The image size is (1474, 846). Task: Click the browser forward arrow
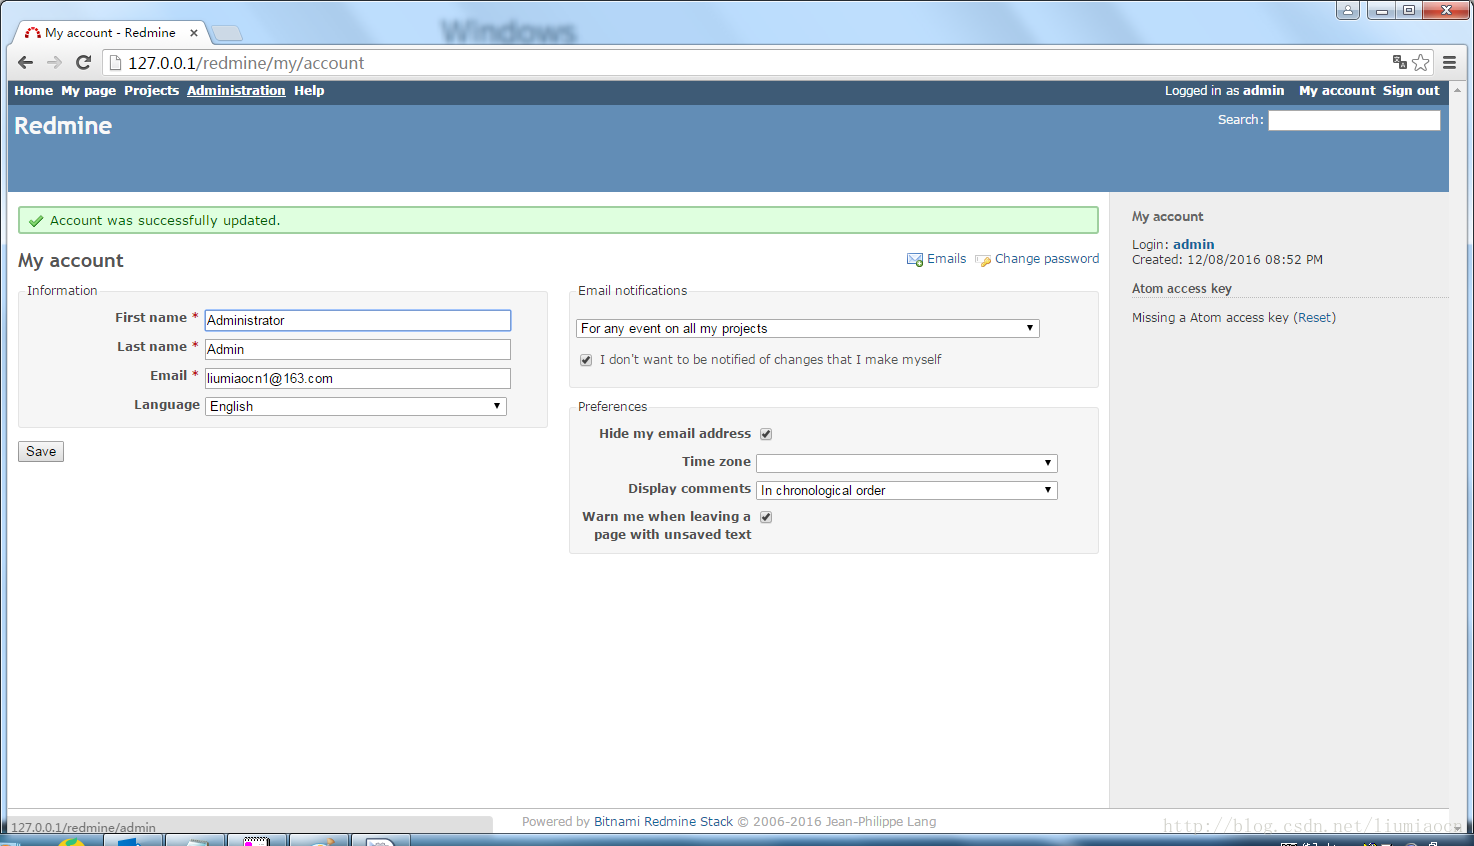click(x=54, y=62)
